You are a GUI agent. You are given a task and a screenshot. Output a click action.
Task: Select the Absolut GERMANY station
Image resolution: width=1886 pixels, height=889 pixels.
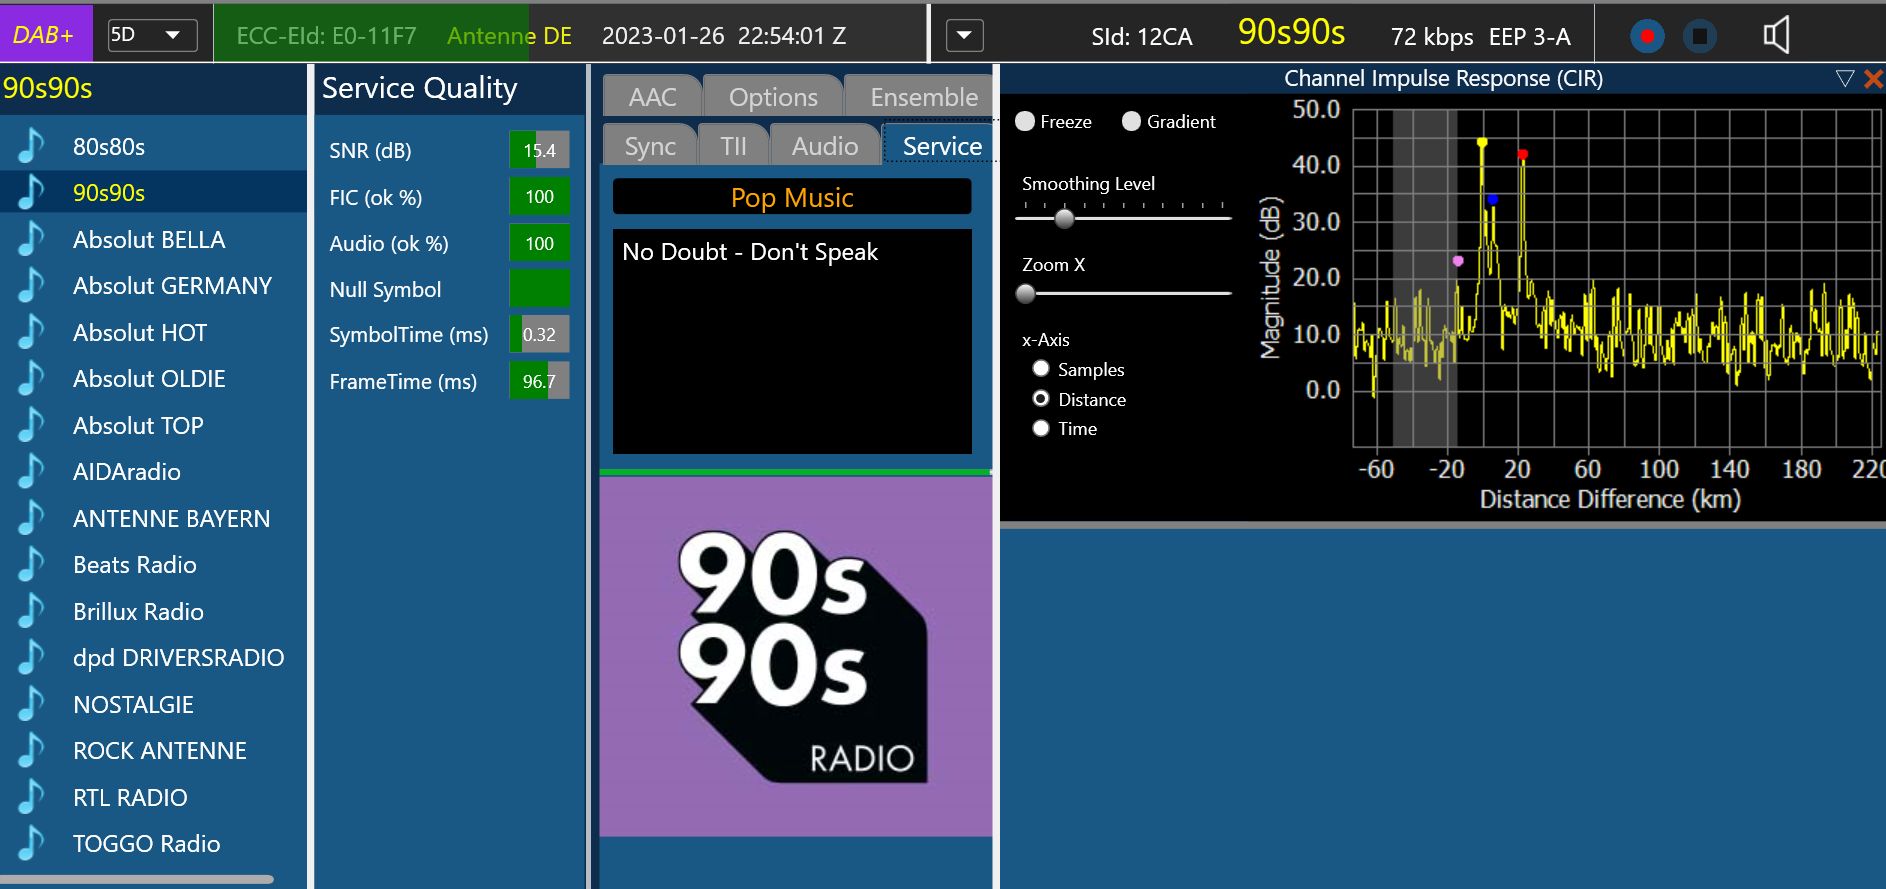pyautogui.click(x=172, y=286)
